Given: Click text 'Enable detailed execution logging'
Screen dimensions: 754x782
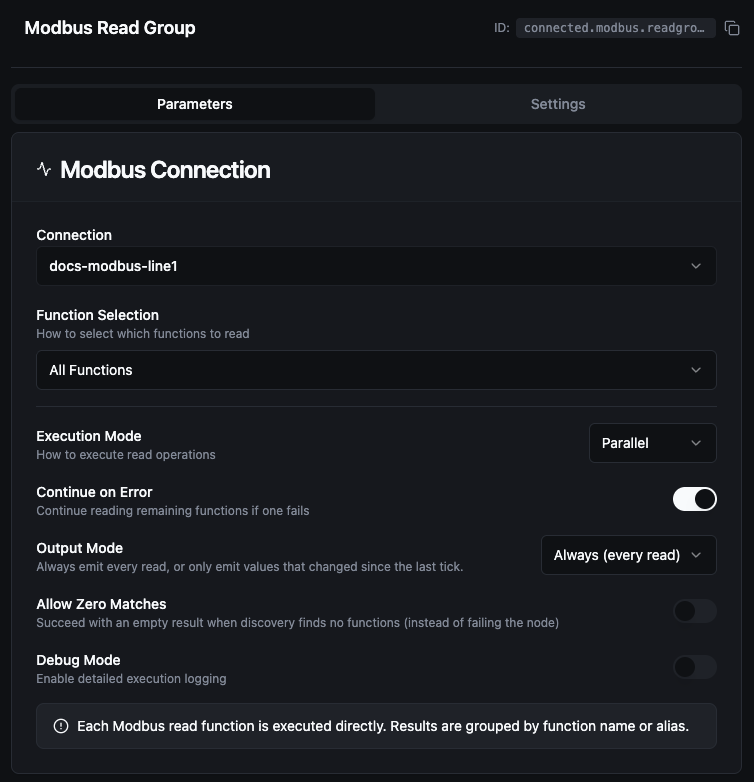Looking at the screenshot, I should (131, 679).
